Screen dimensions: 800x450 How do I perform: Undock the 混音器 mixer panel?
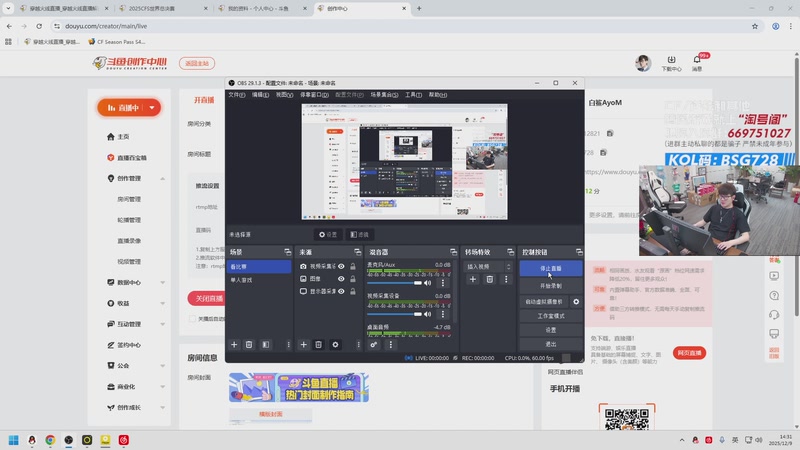pyautogui.click(x=454, y=252)
